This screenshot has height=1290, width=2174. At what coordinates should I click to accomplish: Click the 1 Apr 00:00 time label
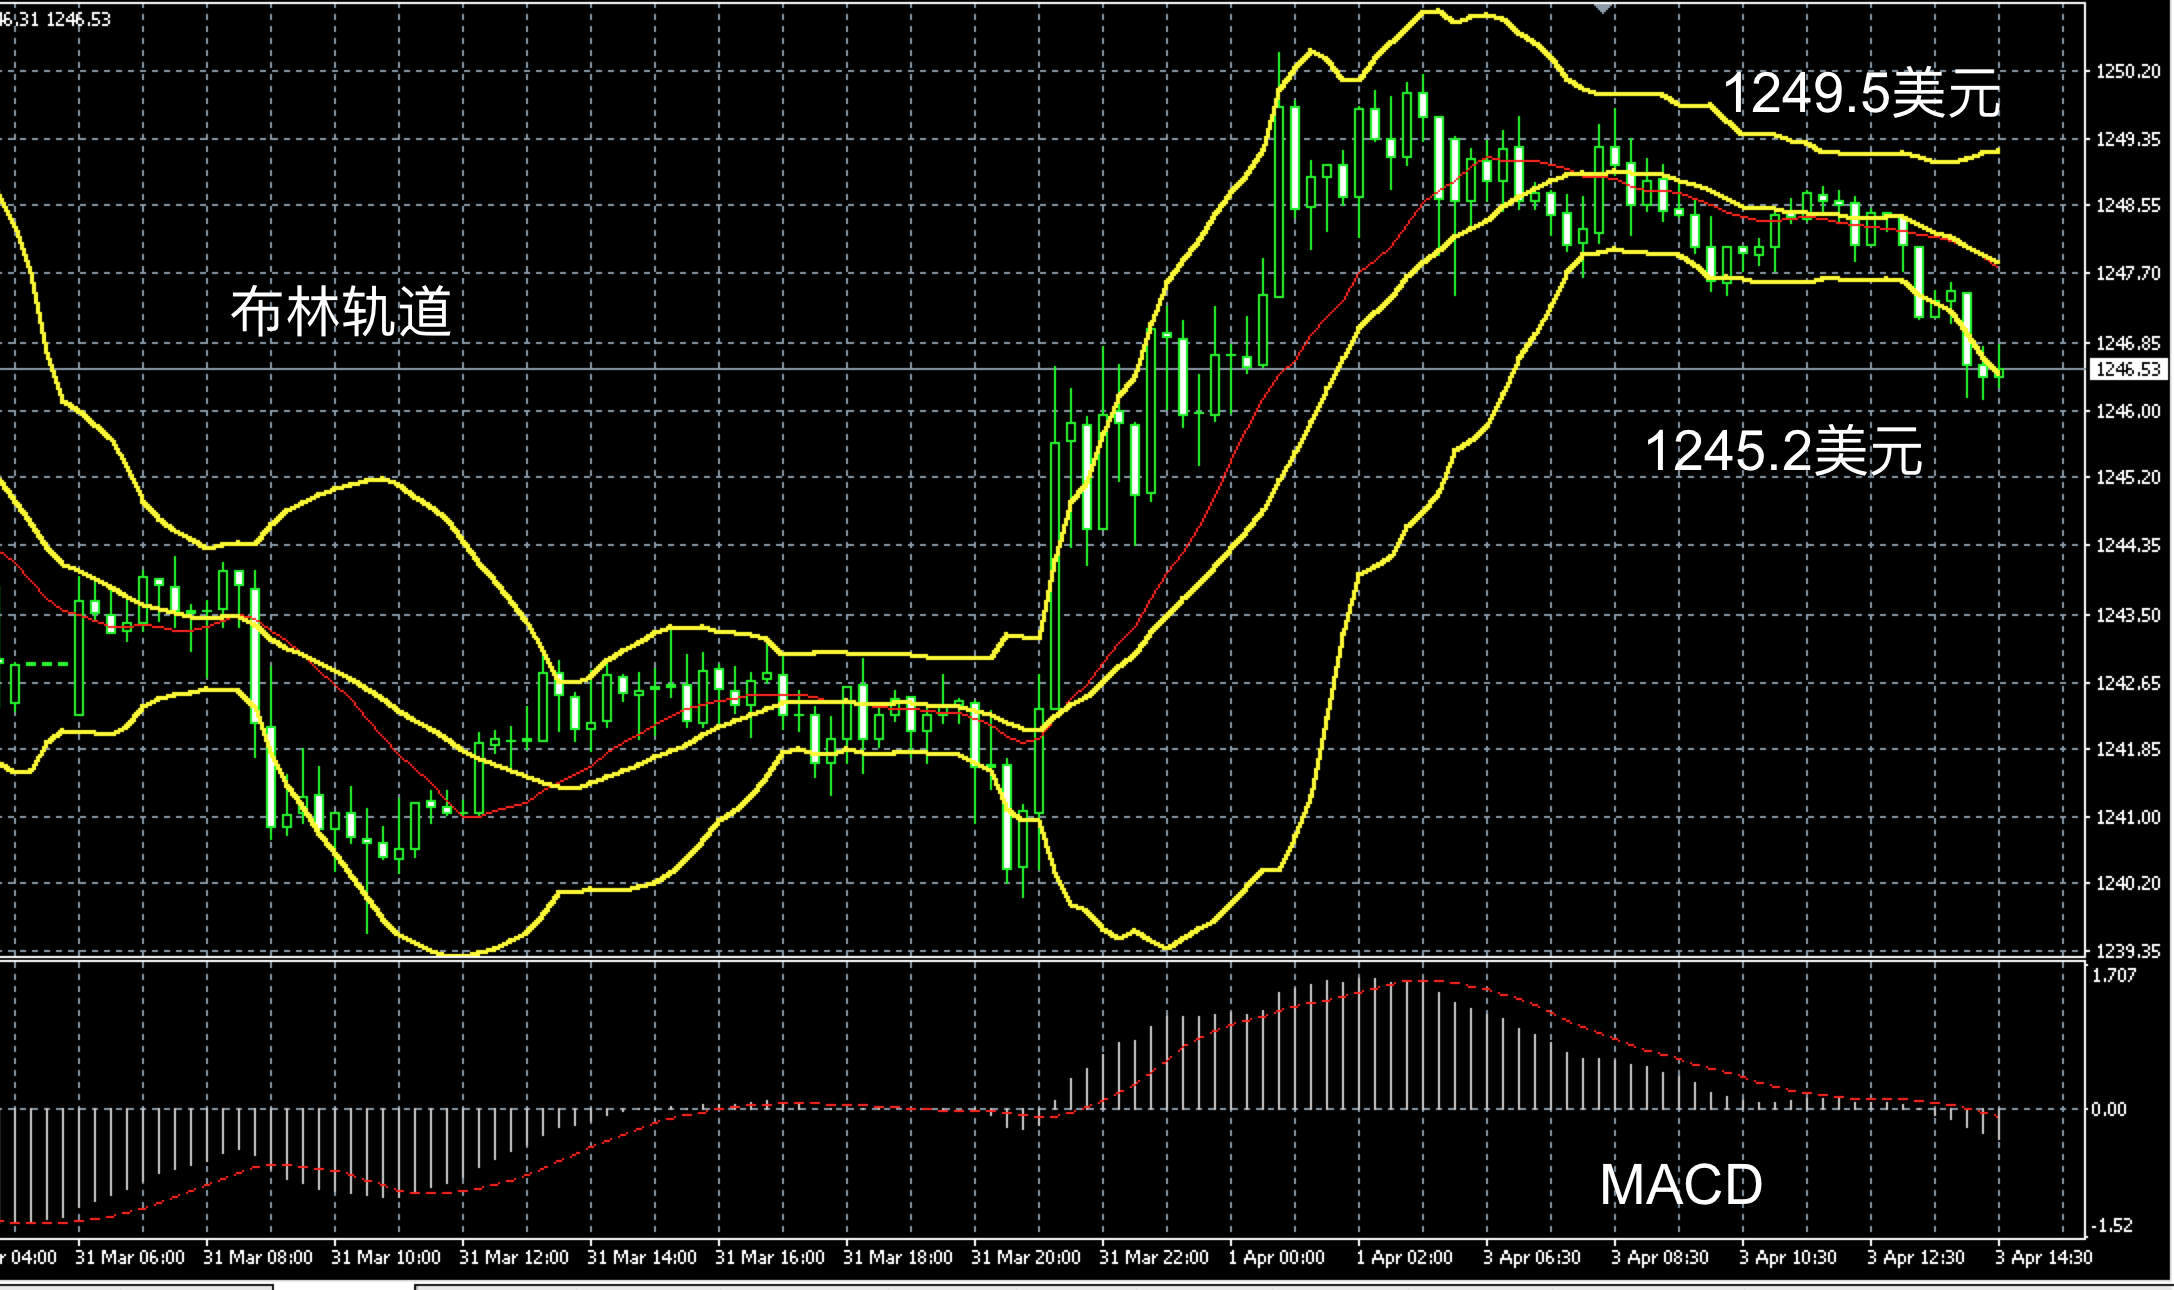tap(1276, 1258)
